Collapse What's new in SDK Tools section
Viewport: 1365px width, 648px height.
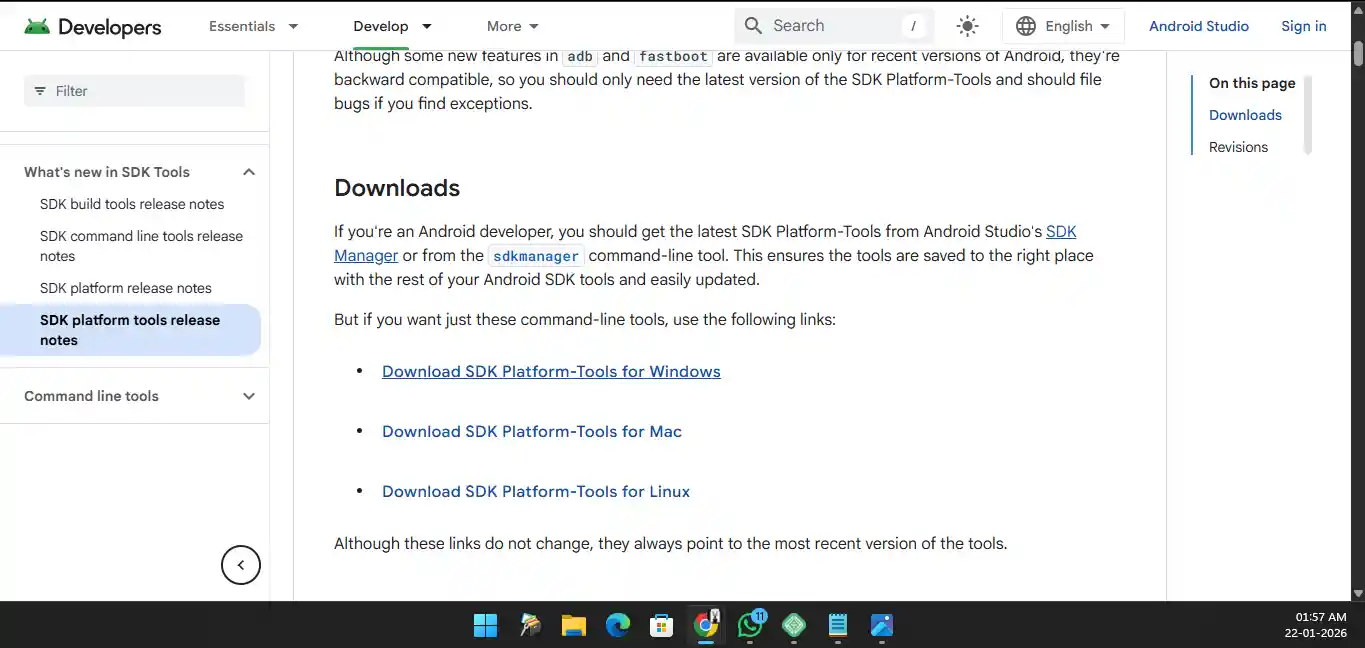249,172
